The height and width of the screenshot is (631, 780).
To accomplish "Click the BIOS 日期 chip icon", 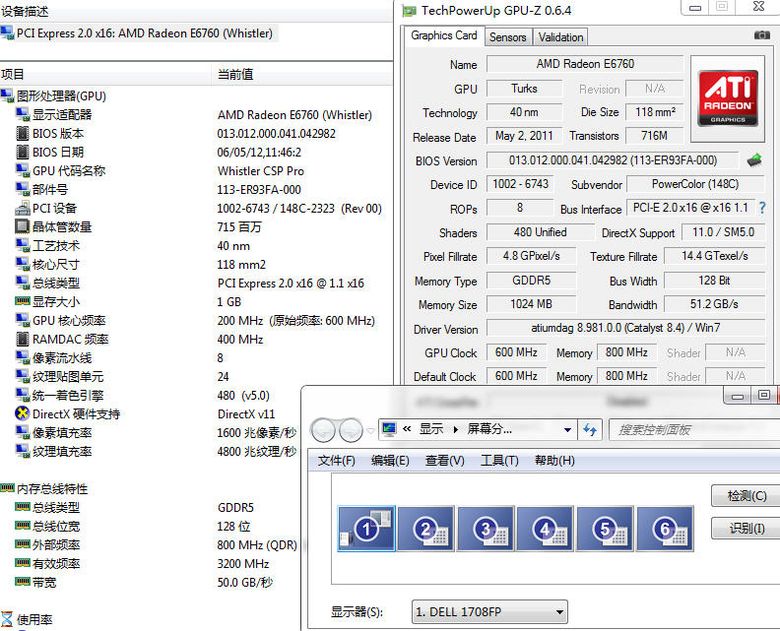I will 22,152.
